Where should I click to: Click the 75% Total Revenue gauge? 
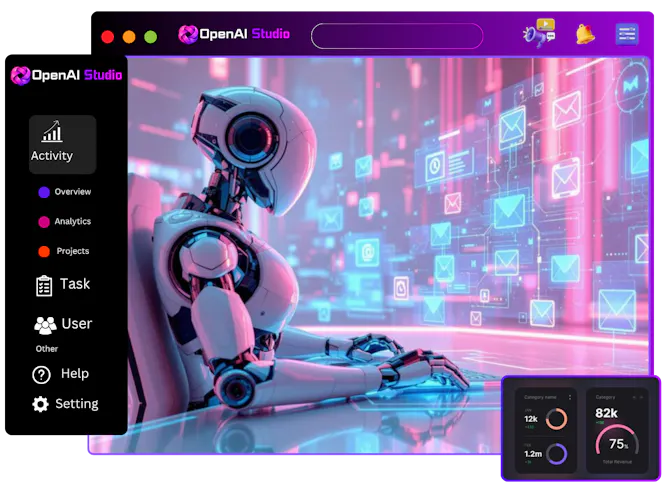(617, 441)
